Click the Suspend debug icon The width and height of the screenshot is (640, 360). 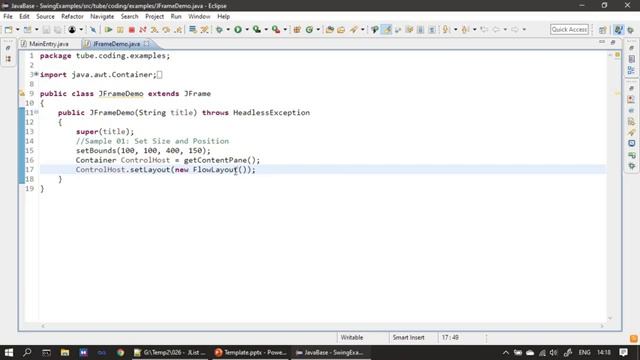click(x=120, y=30)
